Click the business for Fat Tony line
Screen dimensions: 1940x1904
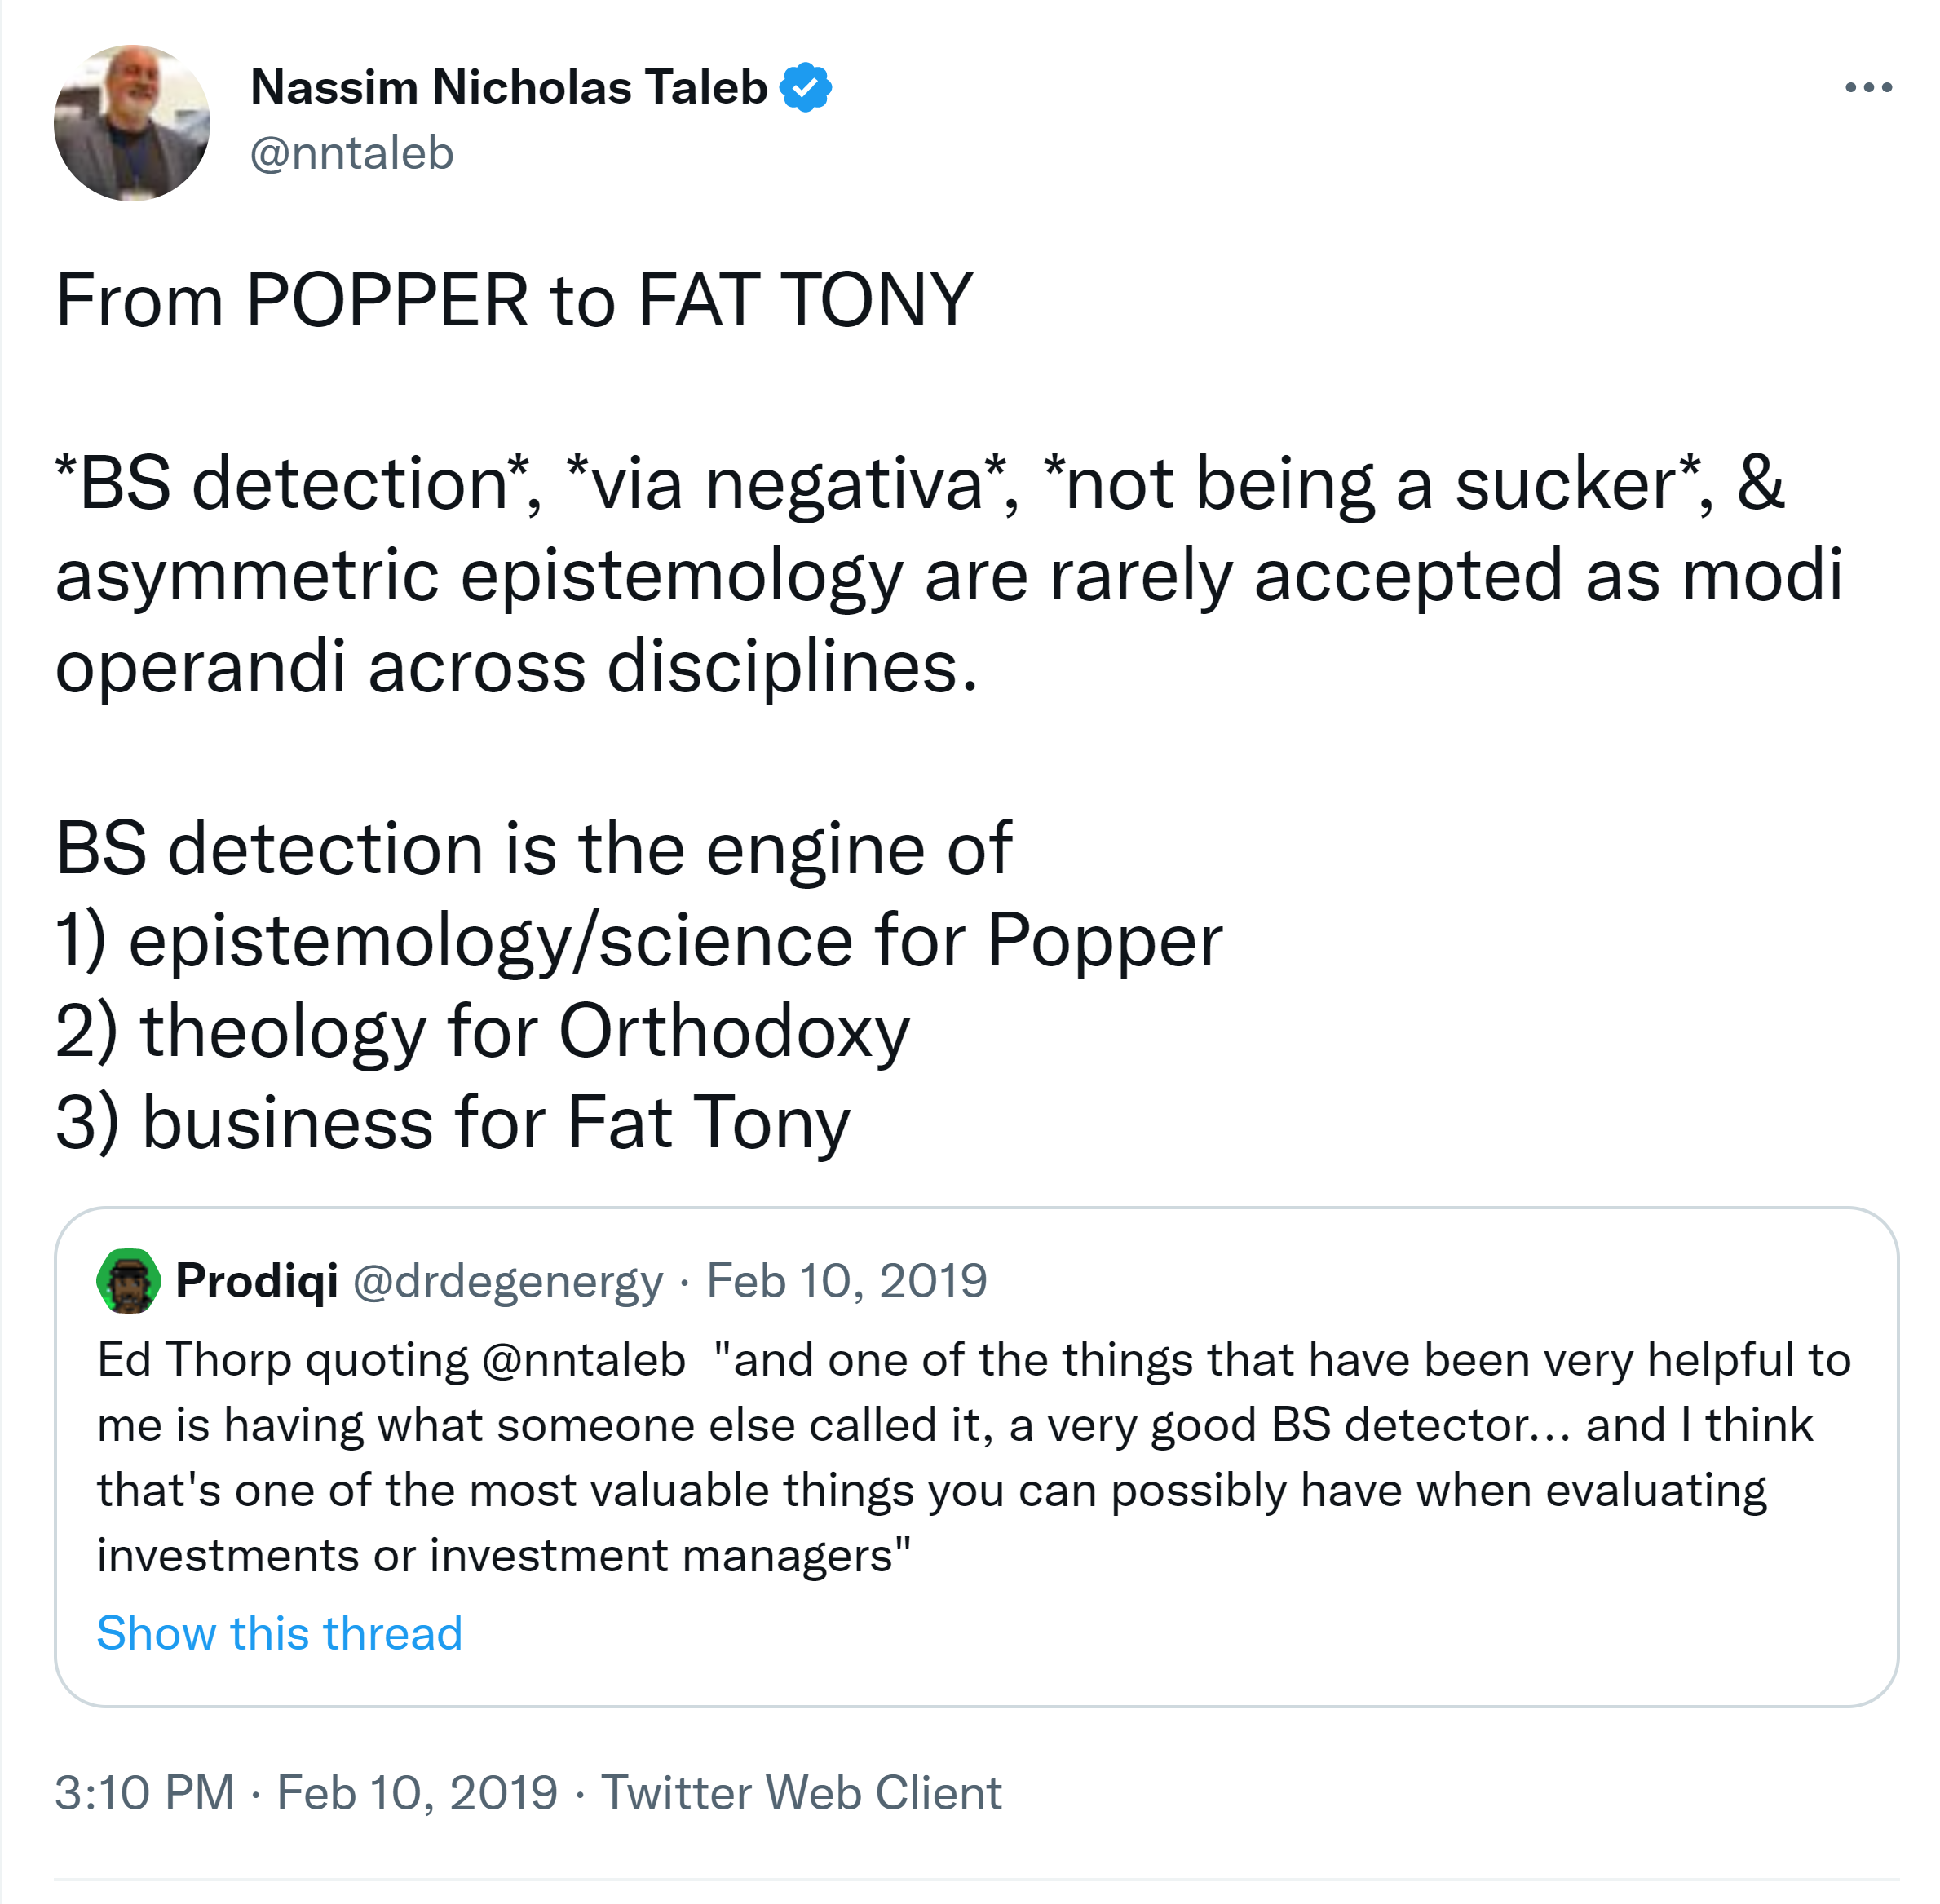452,1122
